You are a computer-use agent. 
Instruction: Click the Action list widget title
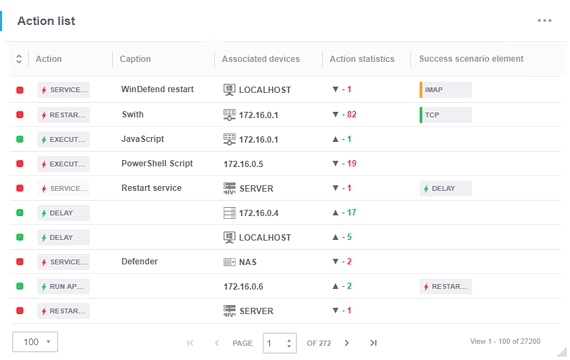tap(46, 21)
